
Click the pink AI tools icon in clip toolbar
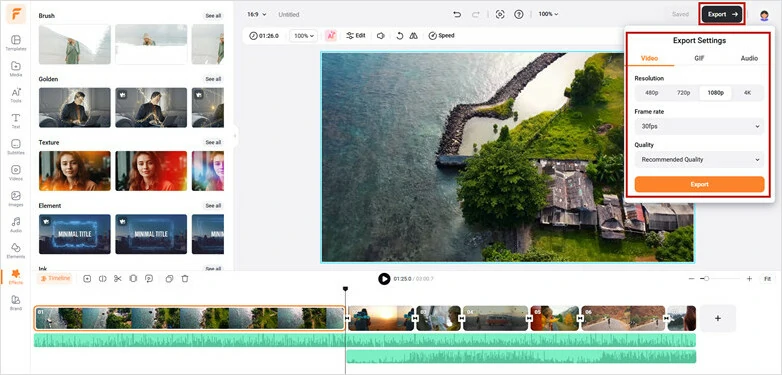coord(331,36)
